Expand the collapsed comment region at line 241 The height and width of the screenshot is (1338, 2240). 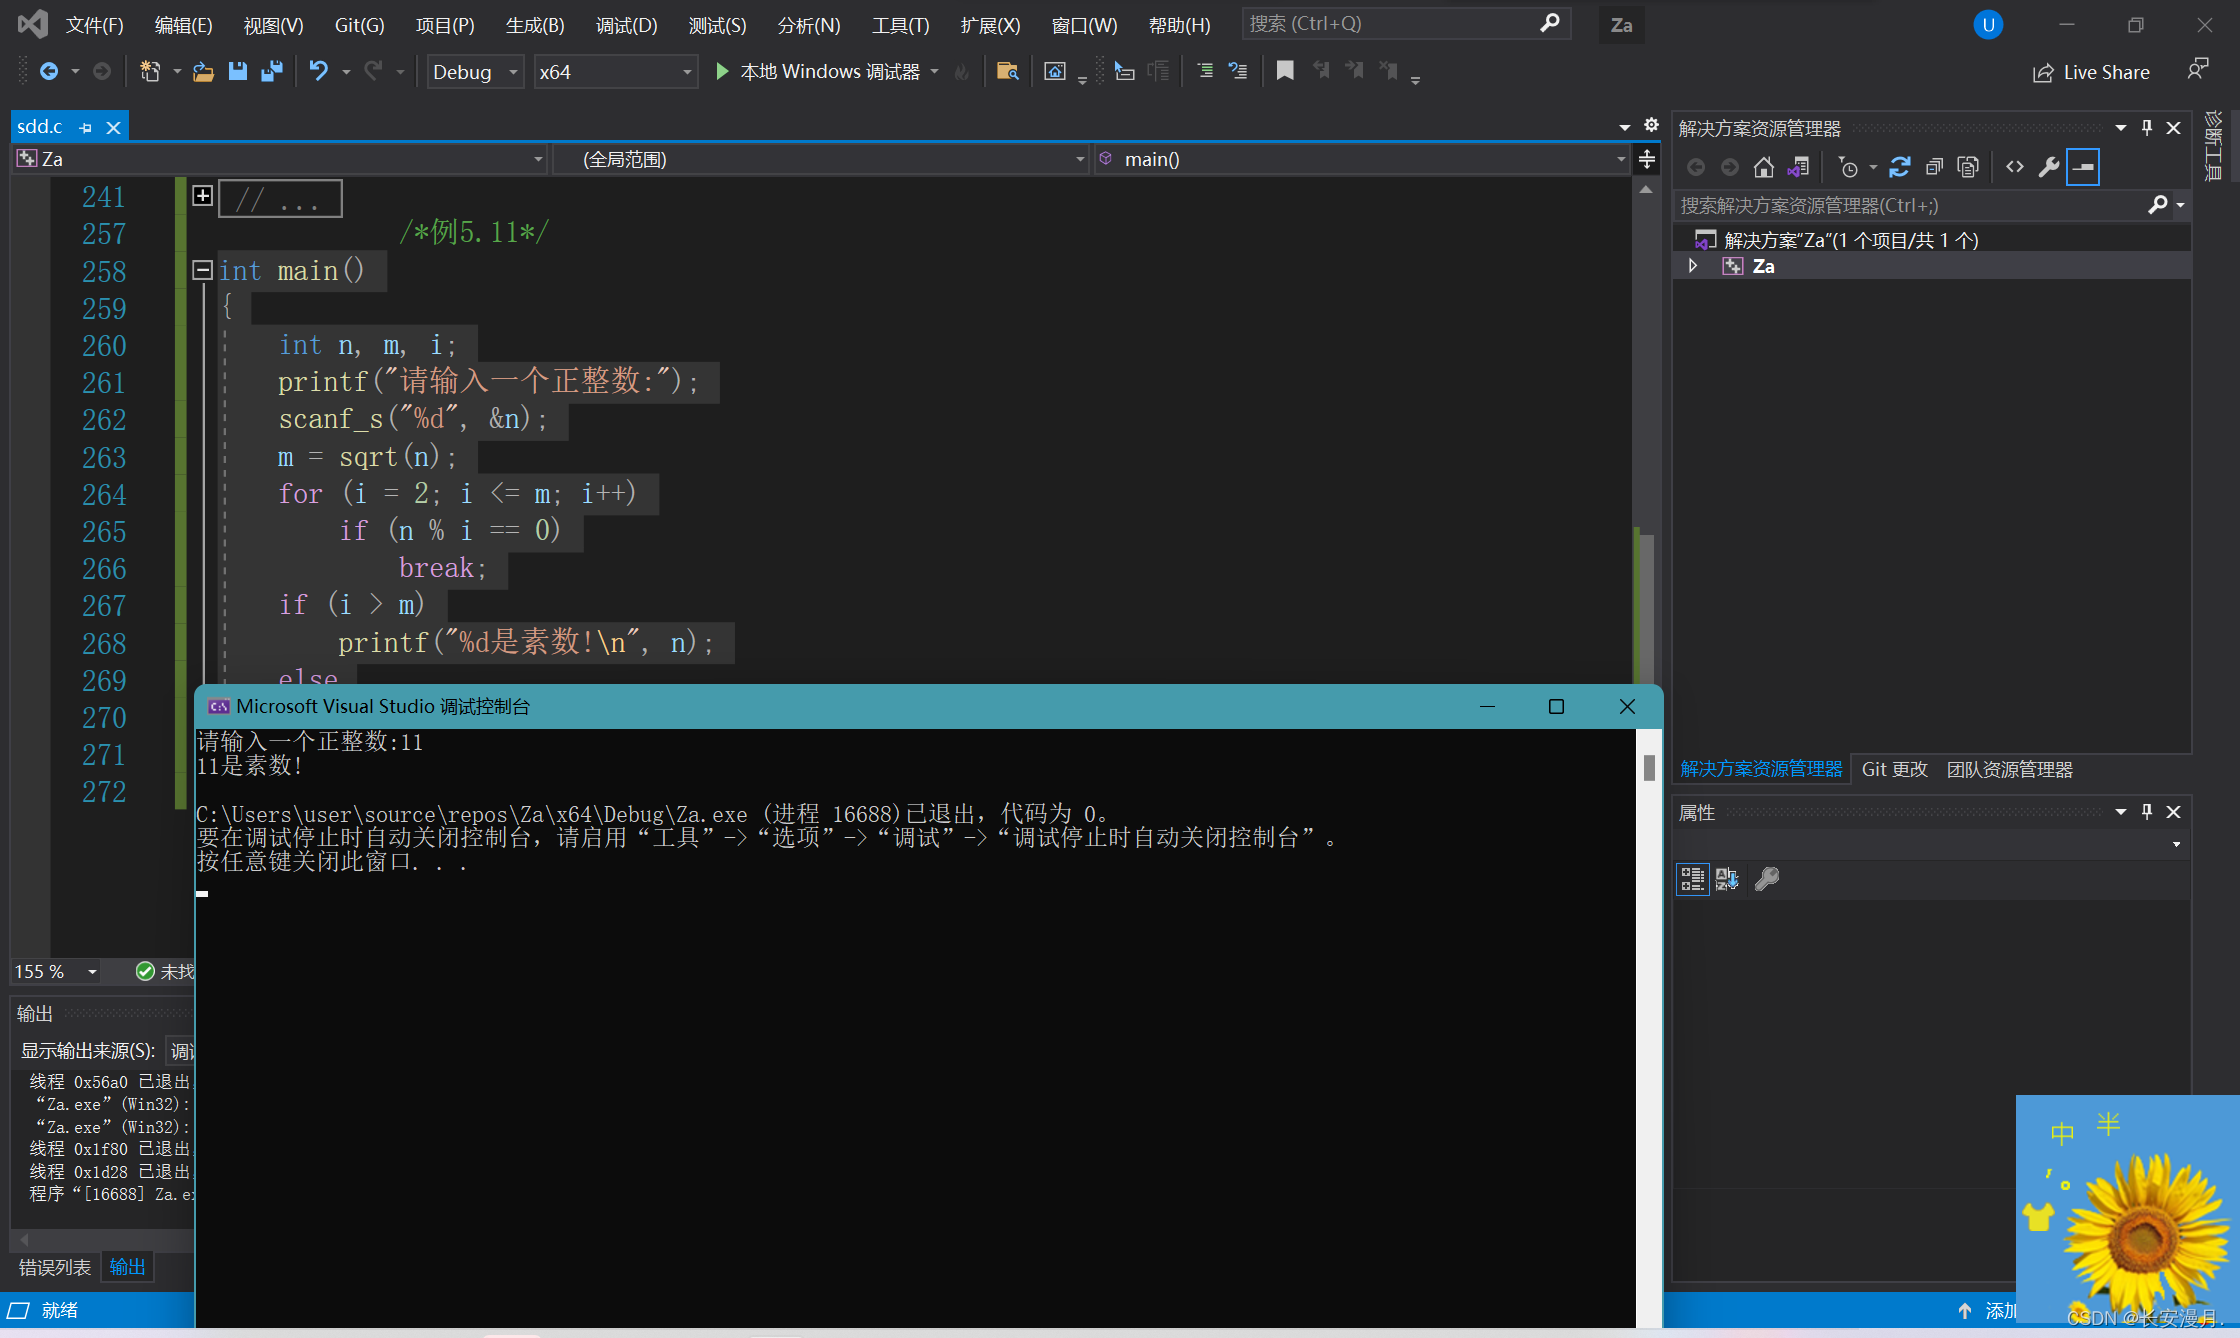click(203, 196)
